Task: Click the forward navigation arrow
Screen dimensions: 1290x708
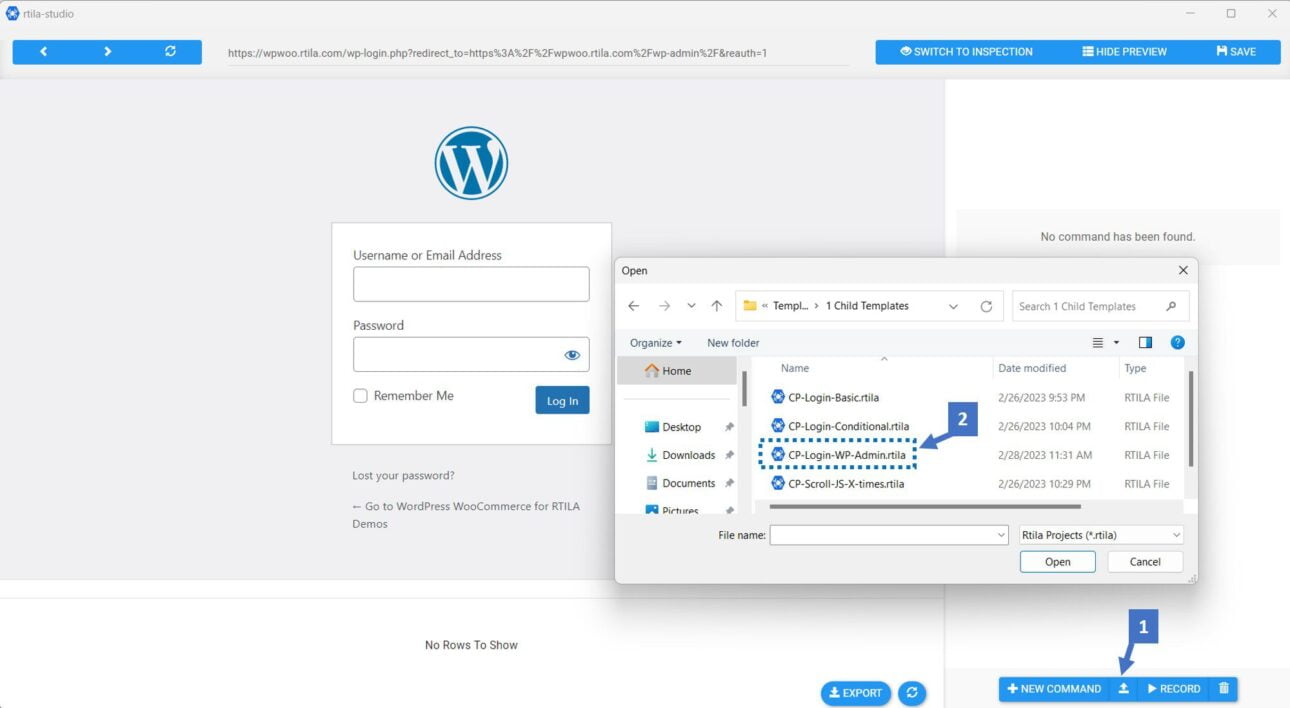Action: click(x=106, y=51)
